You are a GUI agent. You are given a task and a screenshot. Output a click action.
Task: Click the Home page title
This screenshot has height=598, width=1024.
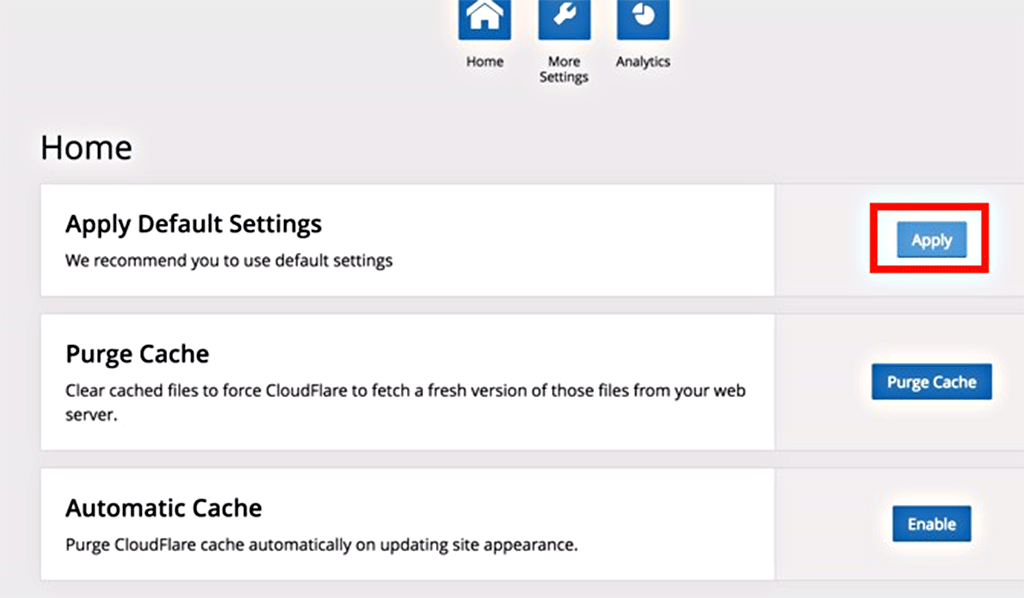[x=85, y=147]
